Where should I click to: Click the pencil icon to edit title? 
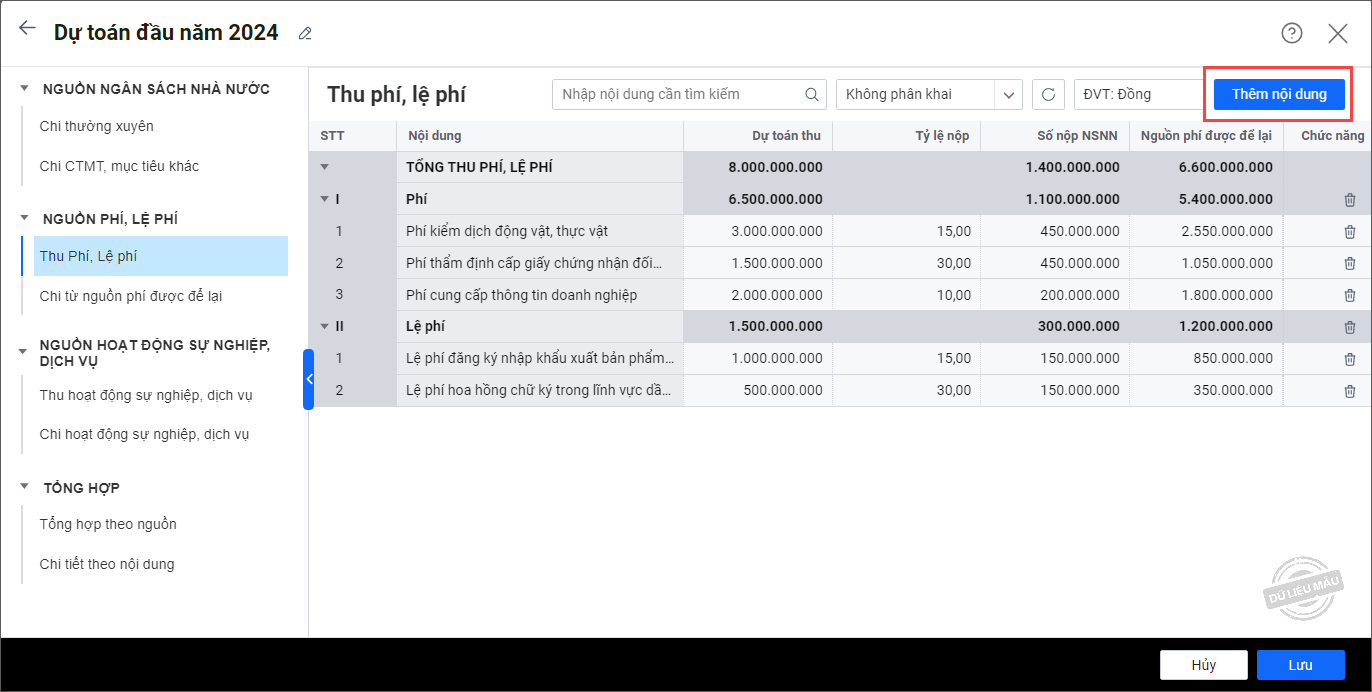coord(305,34)
